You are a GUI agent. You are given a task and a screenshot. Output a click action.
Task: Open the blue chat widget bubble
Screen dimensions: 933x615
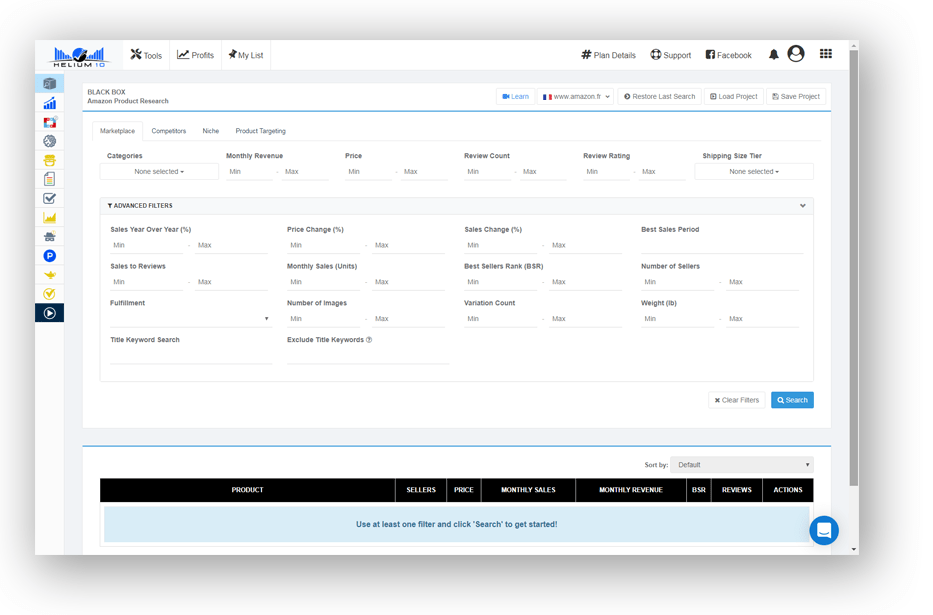[x=824, y=530]
